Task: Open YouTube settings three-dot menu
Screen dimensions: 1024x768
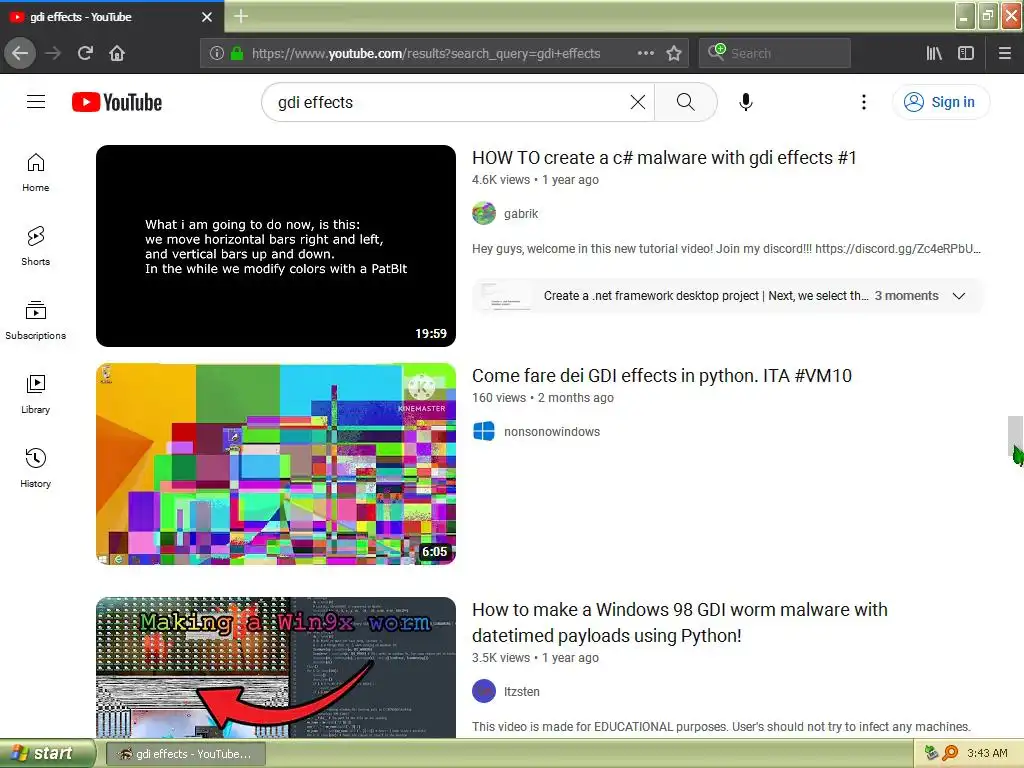Action: 863,102
